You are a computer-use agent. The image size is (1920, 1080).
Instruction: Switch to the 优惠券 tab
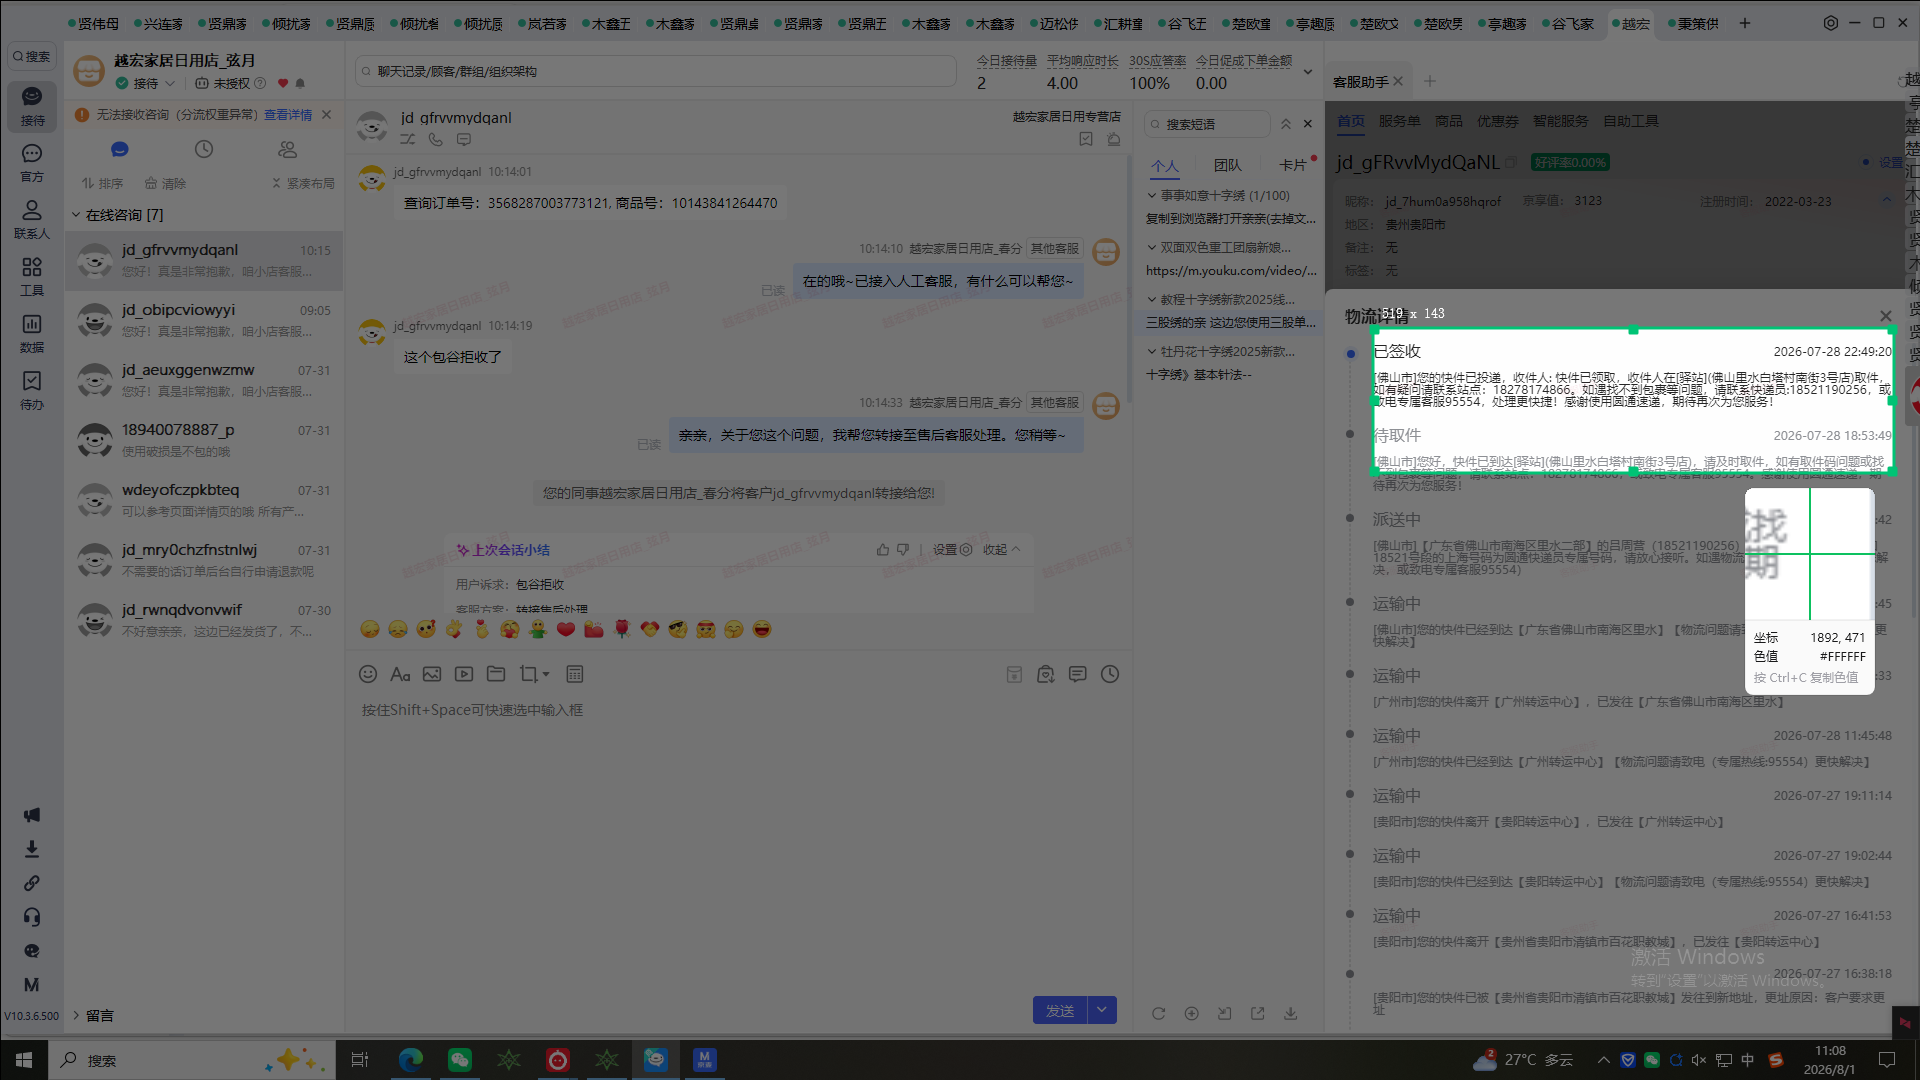[x=1497, y=121]
